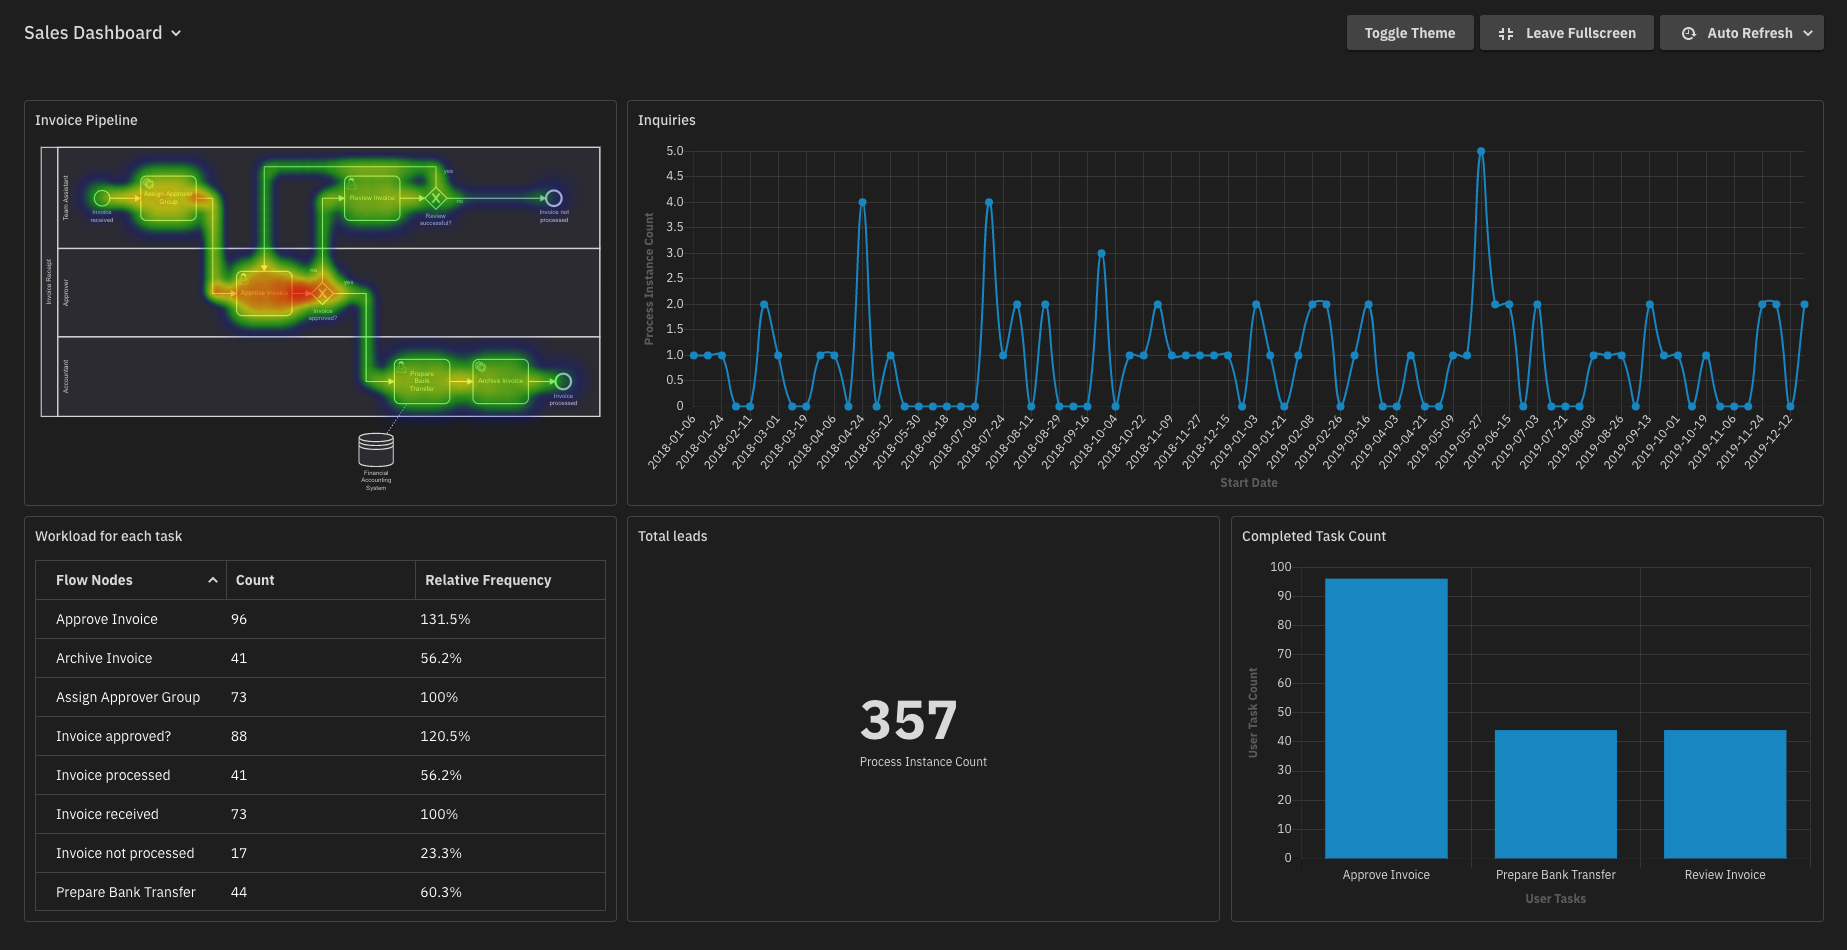Click the 357 total leads number
1847x950 pixels.
click(908, 720)
